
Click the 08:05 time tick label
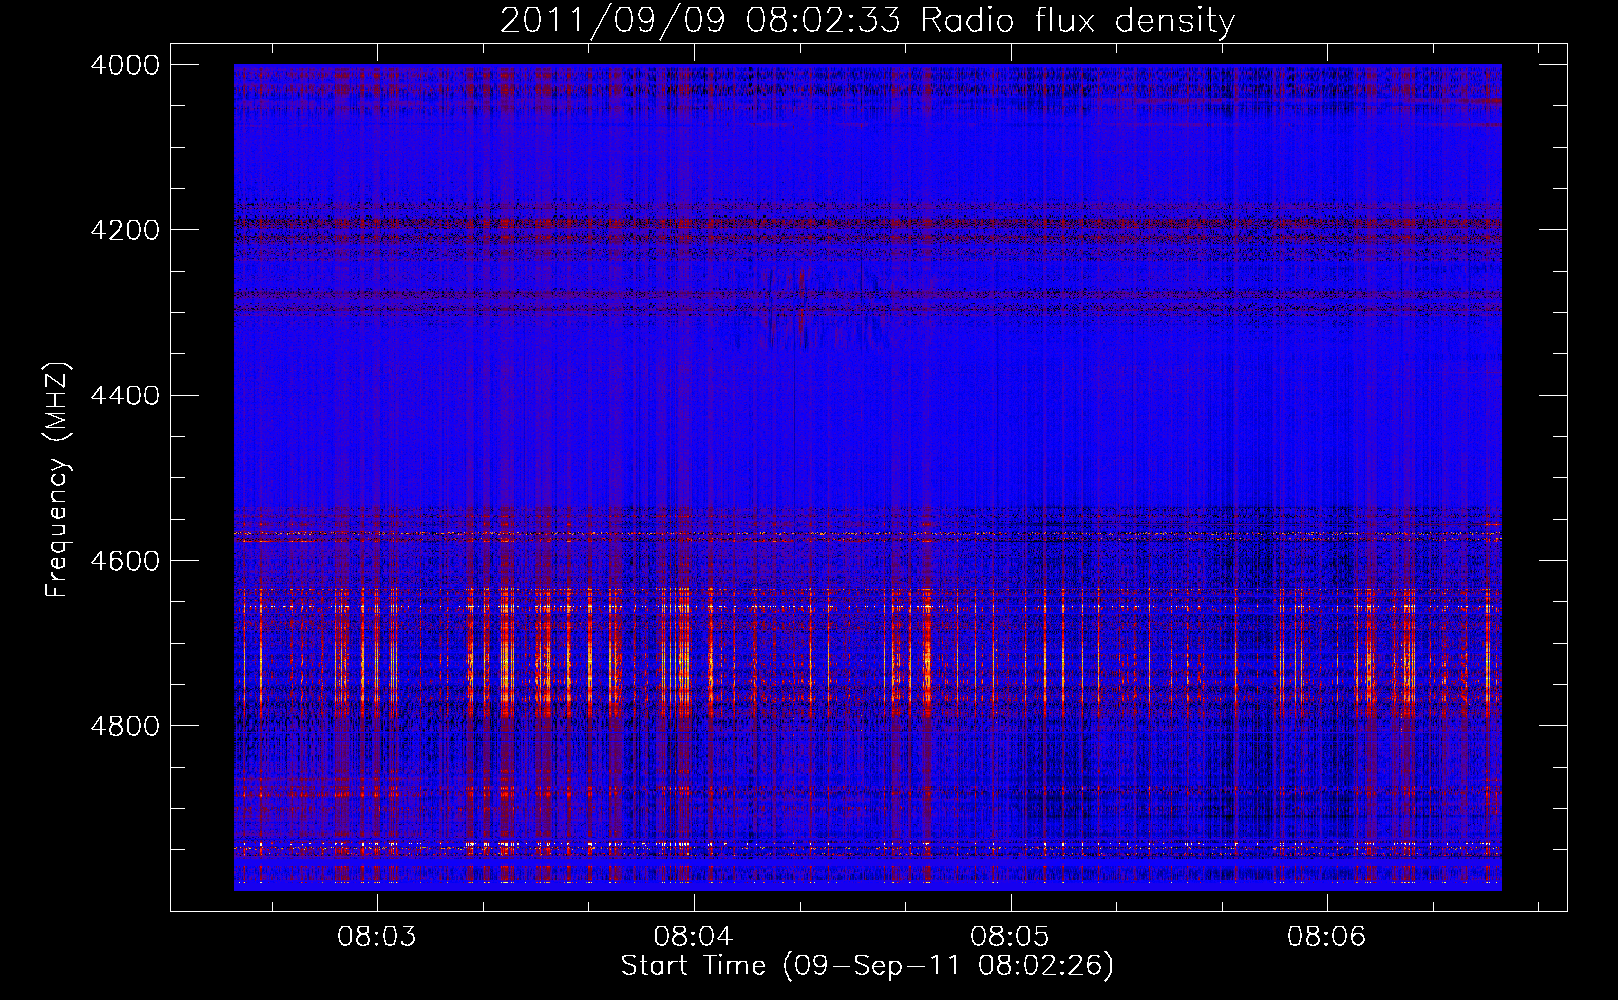[1010, 937]
